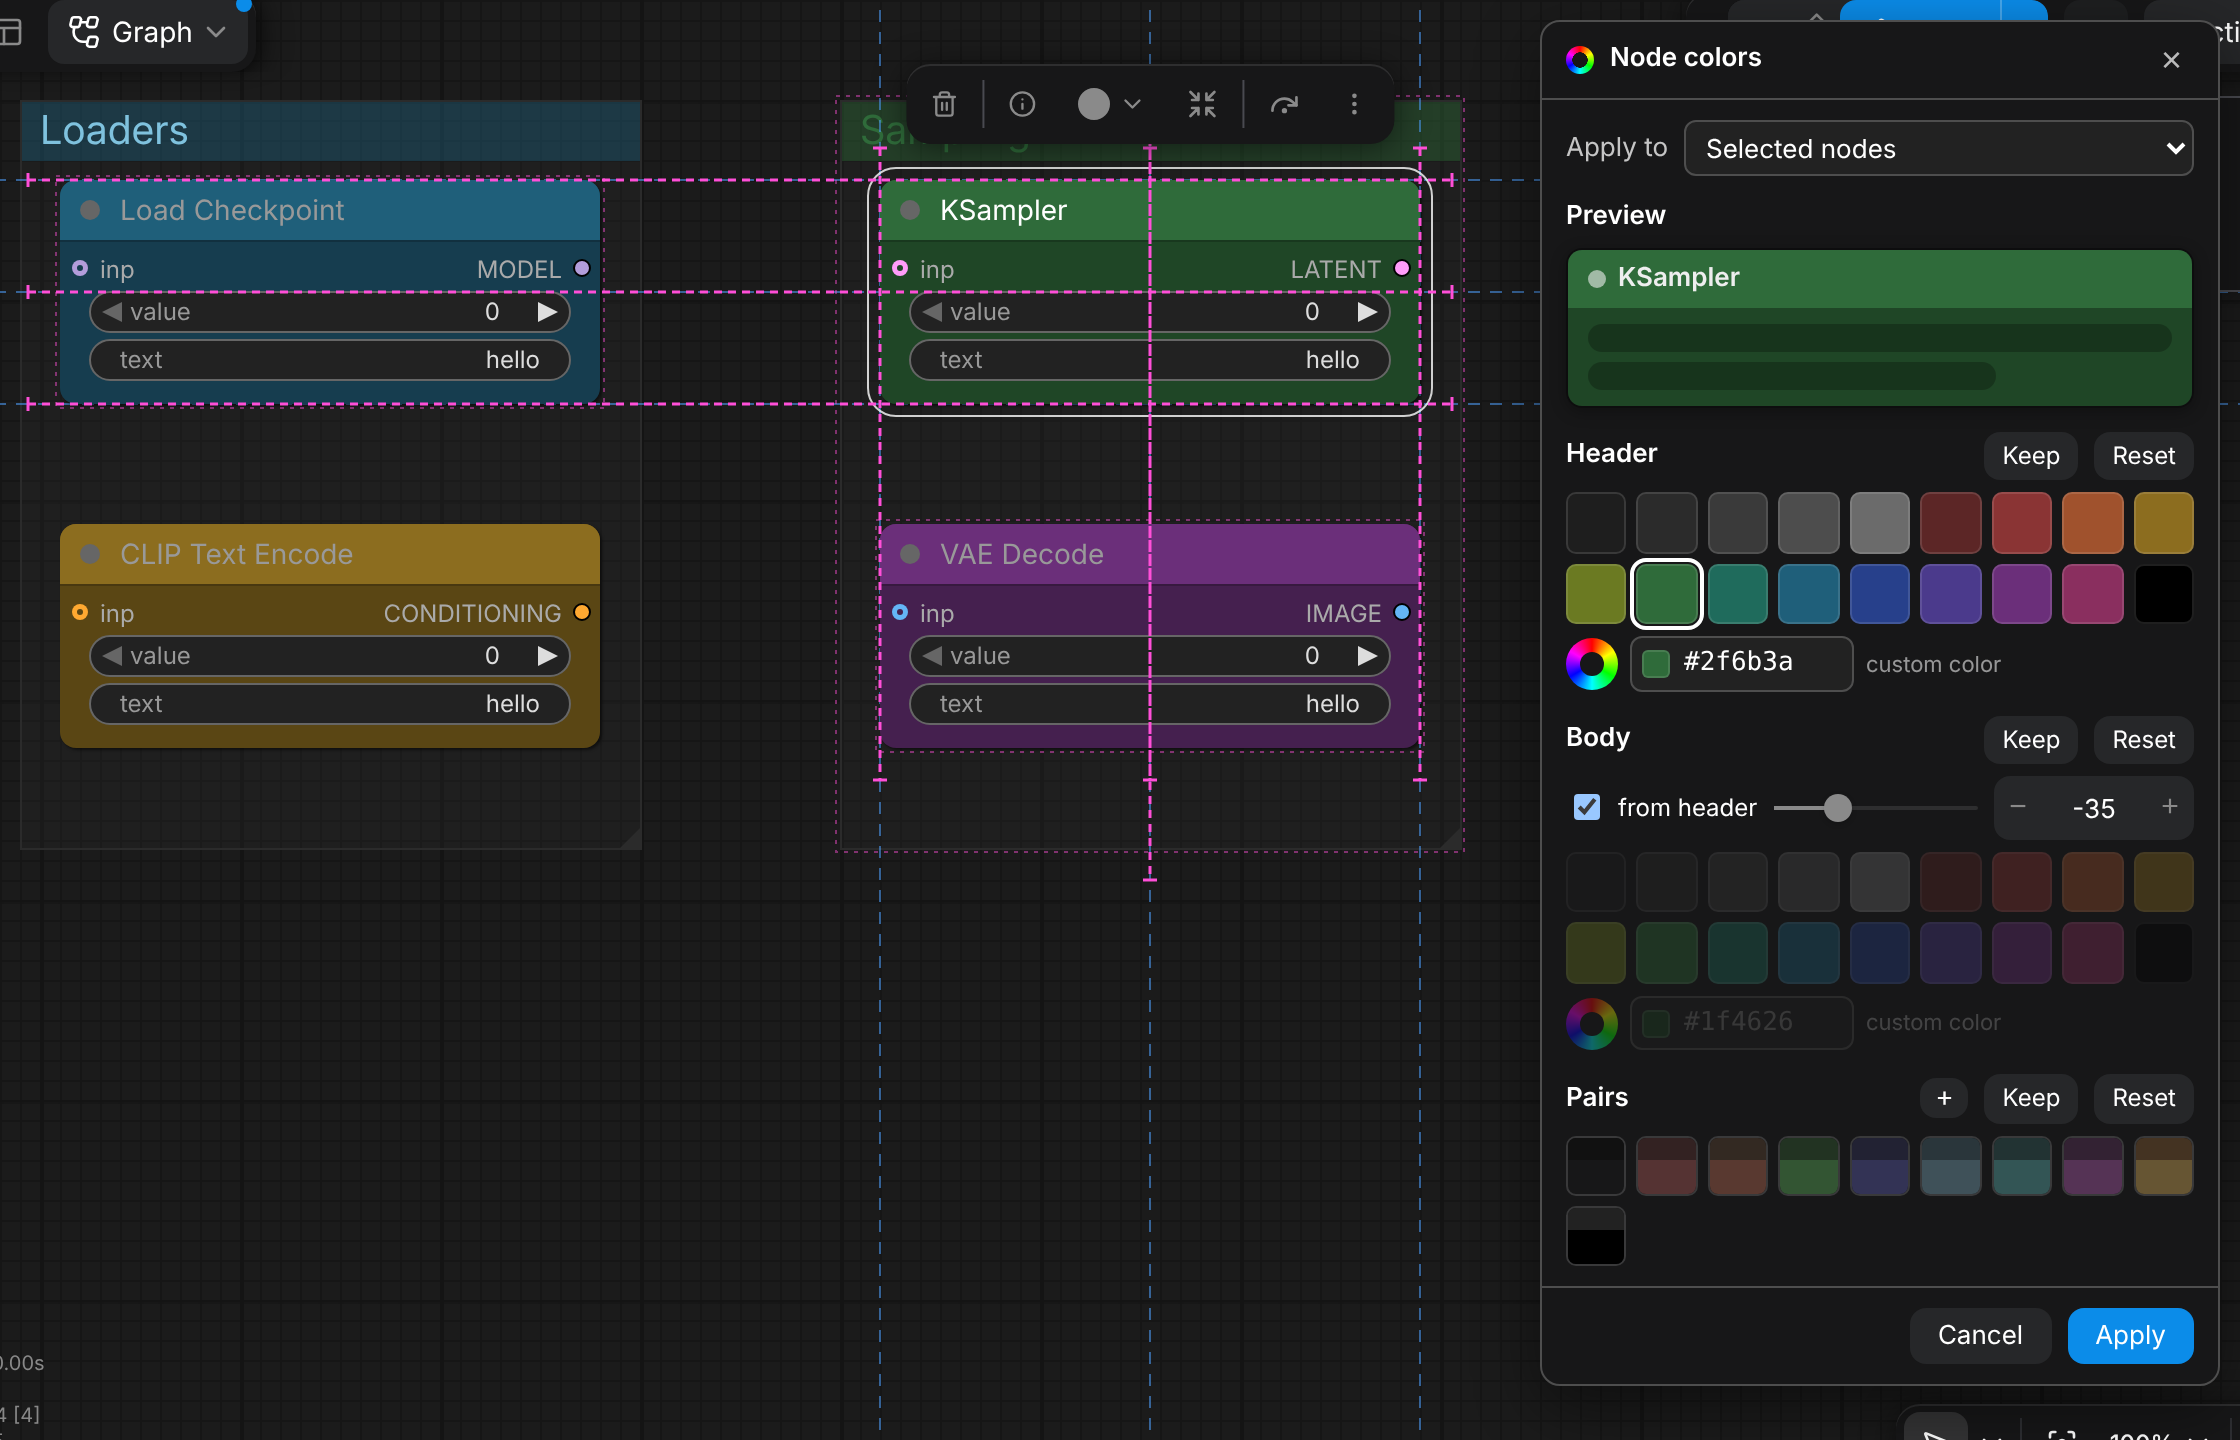Open node info icon in toolbar

[x=1022, y=104]
